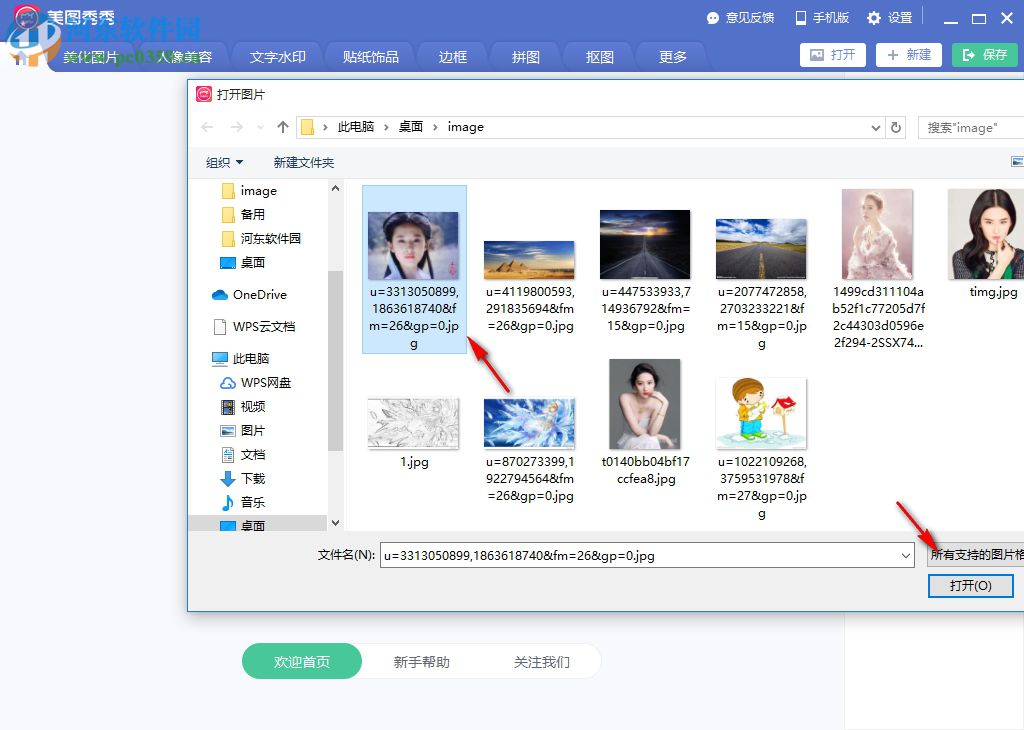Expand the 组织 (Organize) menu
Viewport: 1024px width, 730px height.
(222, 162)
